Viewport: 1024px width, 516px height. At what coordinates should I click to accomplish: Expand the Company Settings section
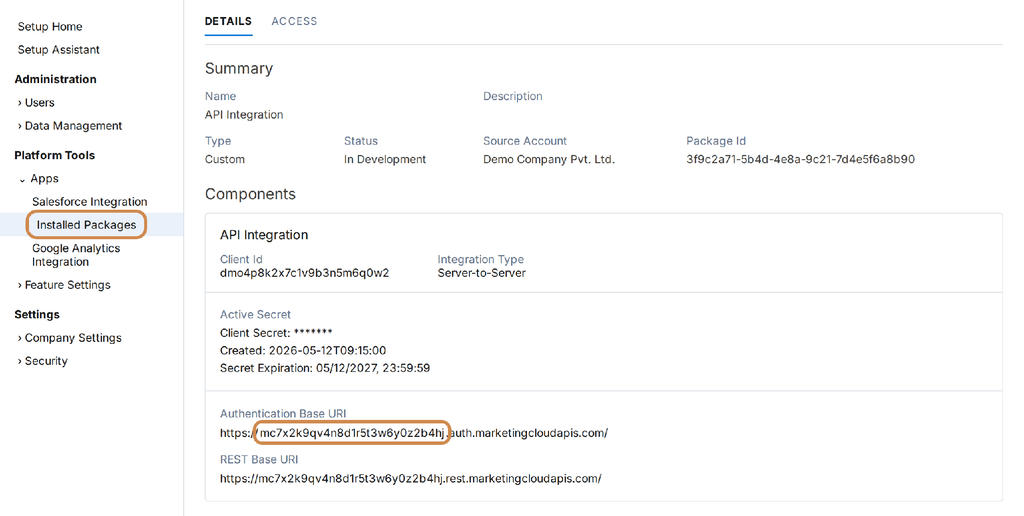69,338
